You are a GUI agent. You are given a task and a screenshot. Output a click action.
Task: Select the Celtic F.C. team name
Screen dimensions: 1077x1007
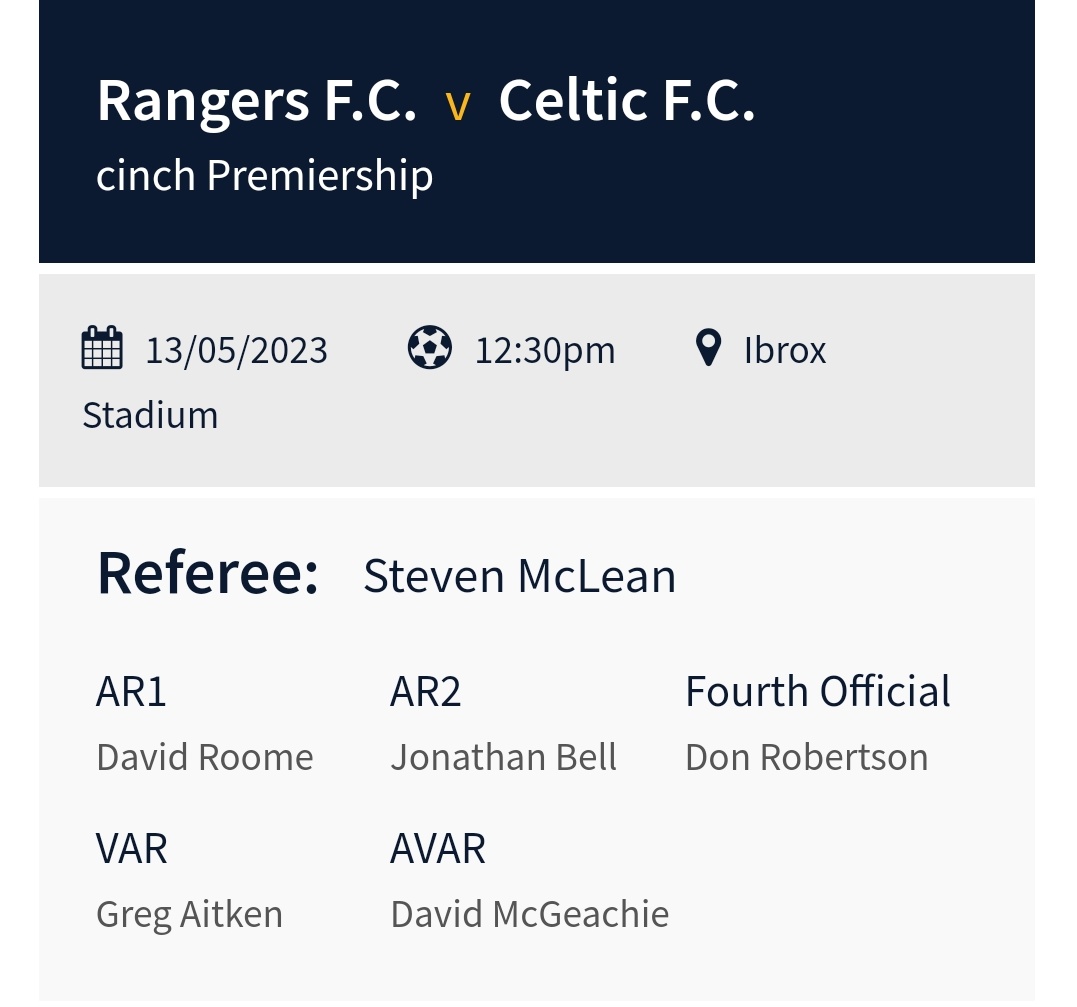point(626,101)
